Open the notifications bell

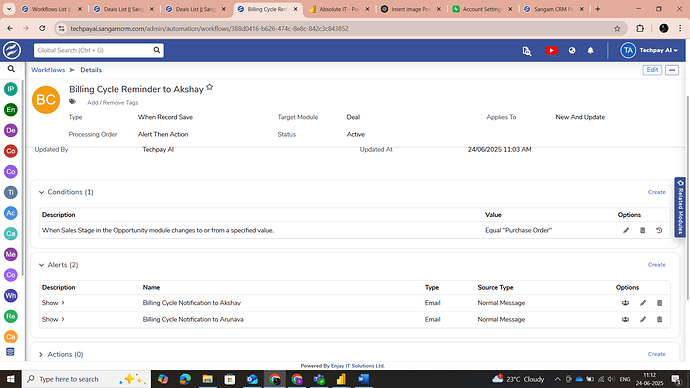[x=591, y=51]
